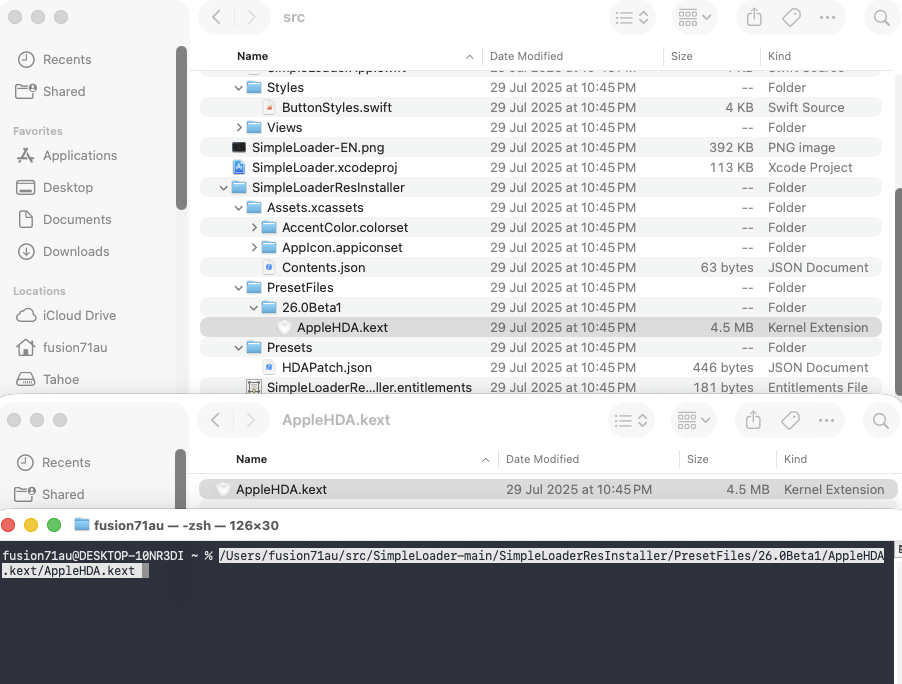Open group-by dropdown in AppleHDA.kext window
The width and height of the screenshot is (902, 684).
click(x=693, y=421)
